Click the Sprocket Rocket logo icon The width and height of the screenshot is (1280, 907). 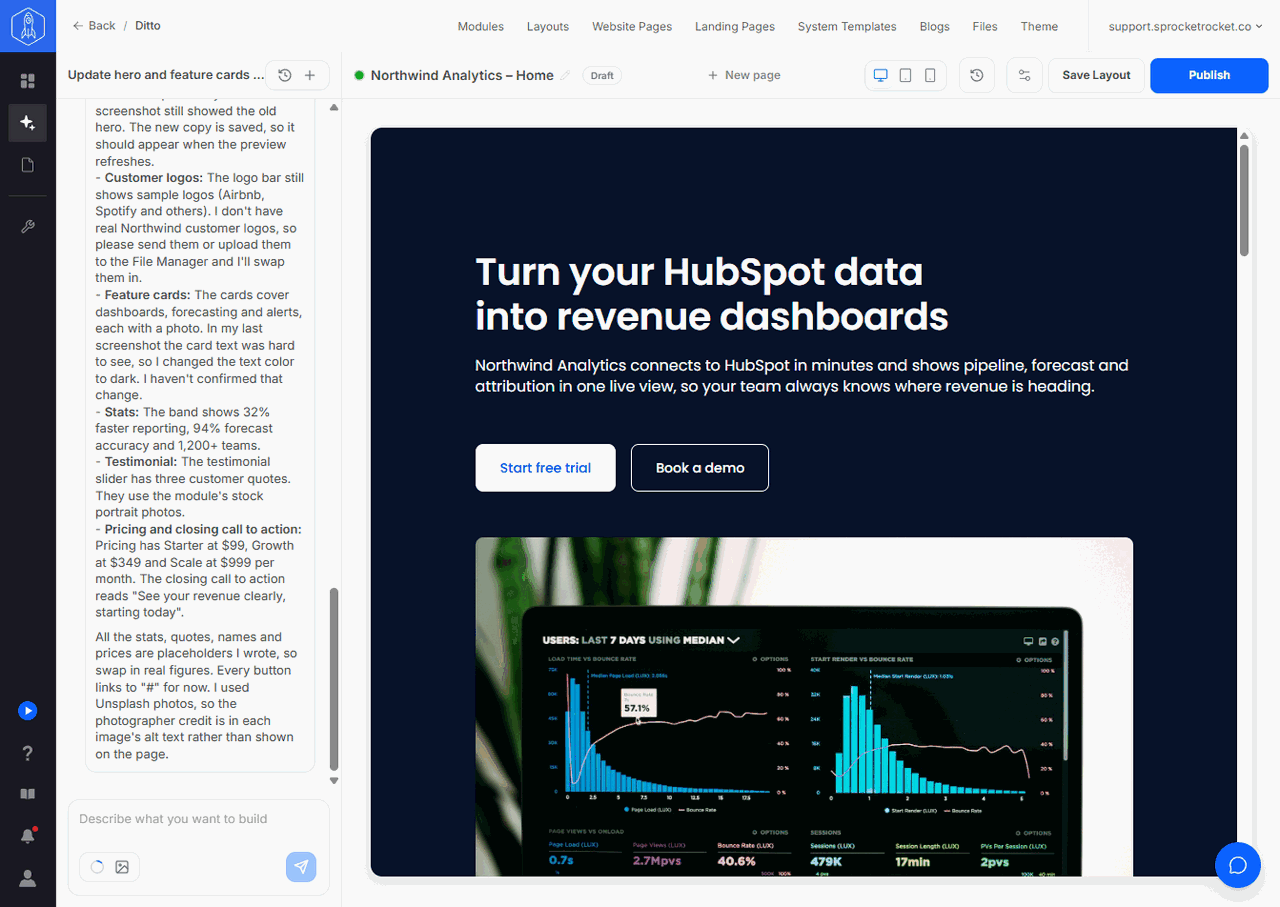[x=27, y=26]
